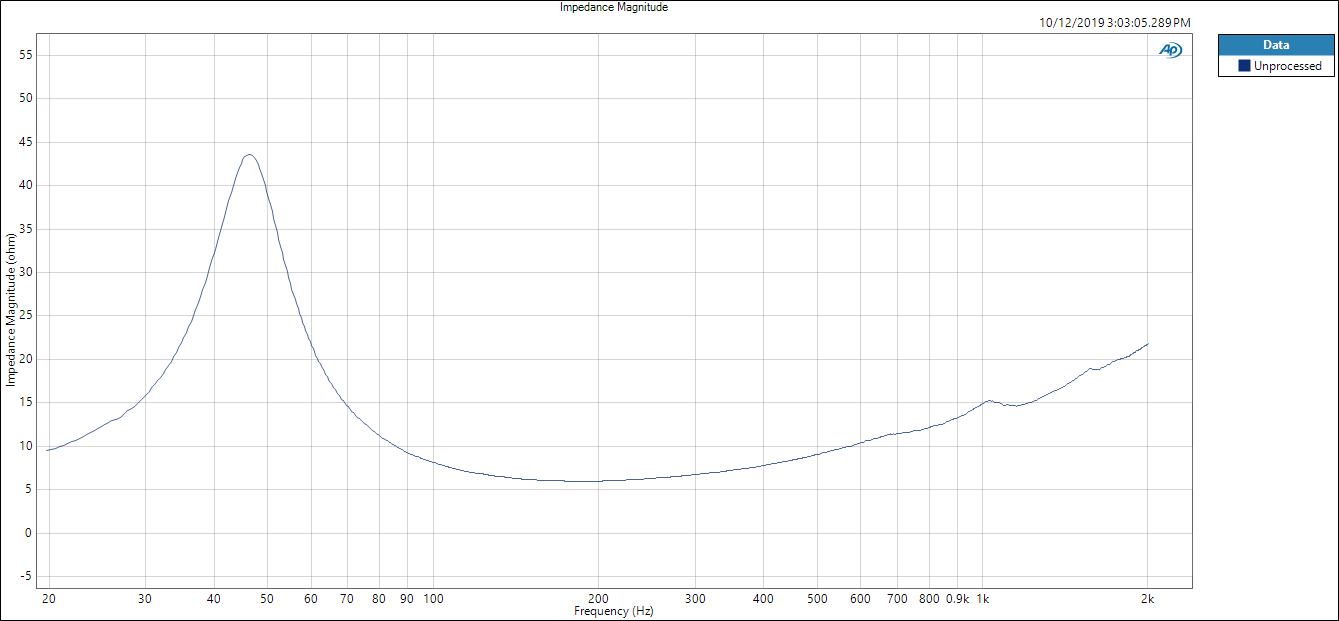Click the 1k tick on frequency axis

click(x=983, y=599)
